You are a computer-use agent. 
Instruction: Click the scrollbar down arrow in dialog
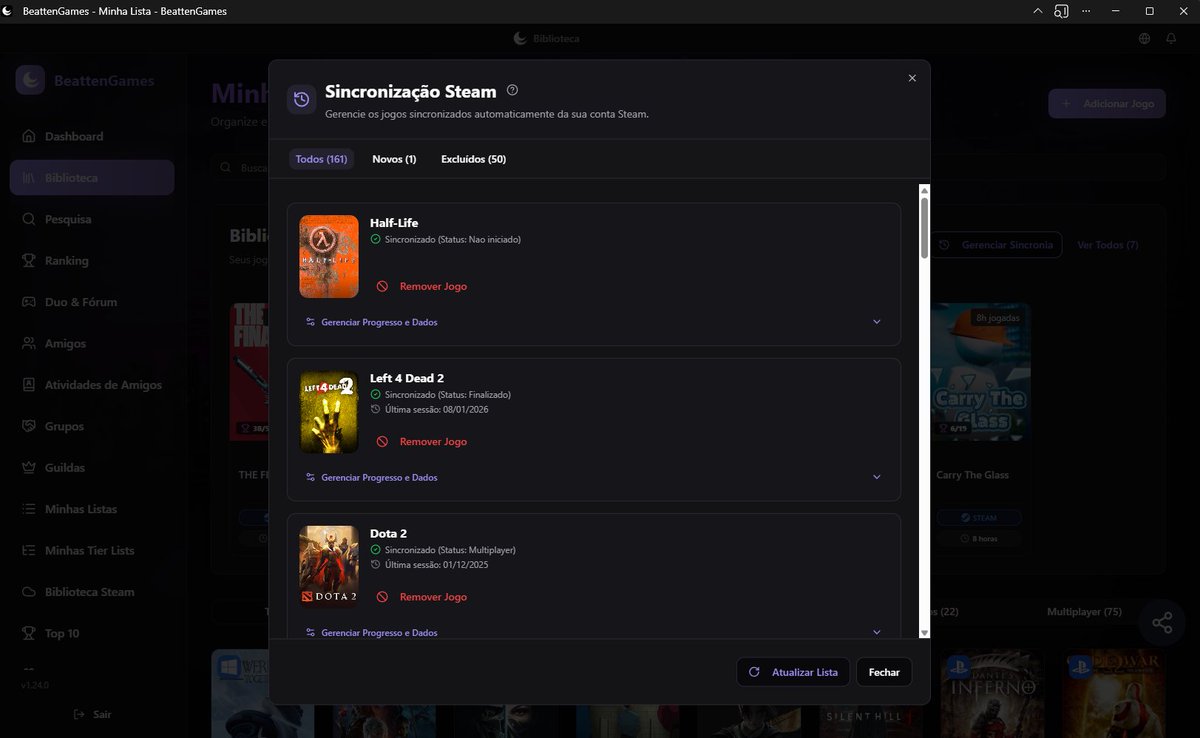coord(924,633)
